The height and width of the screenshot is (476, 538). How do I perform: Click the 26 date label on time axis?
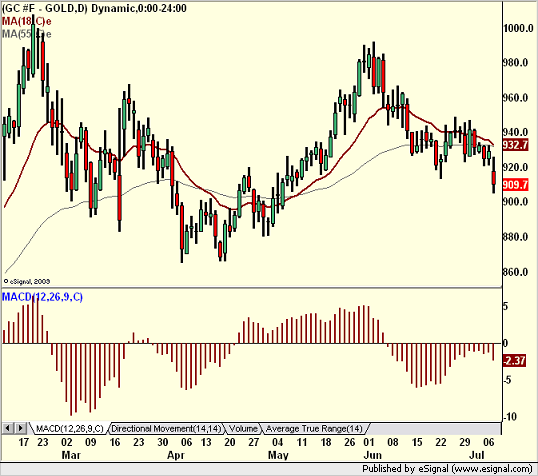350,442
